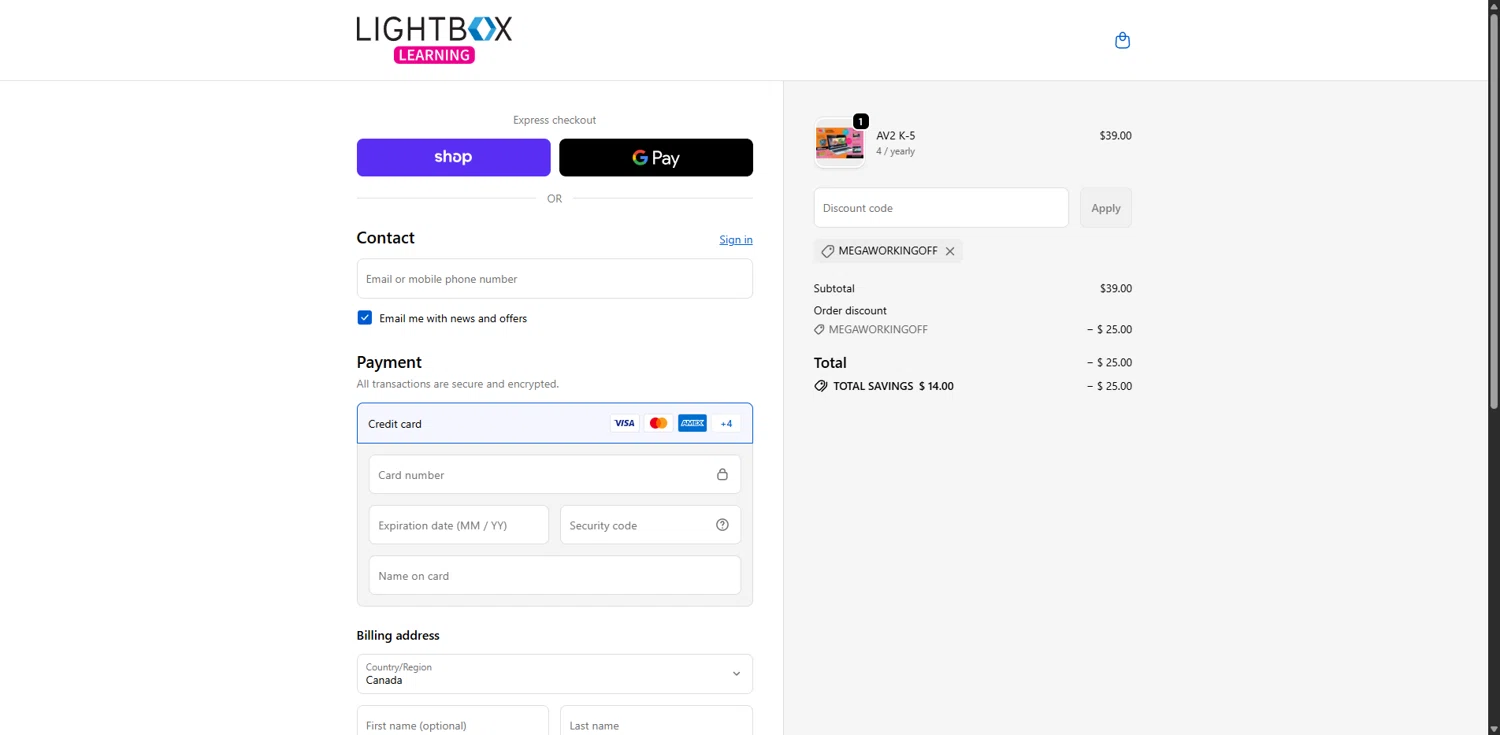Click the Visa card icon
The image size is (1500, 735).
[624, 423]
